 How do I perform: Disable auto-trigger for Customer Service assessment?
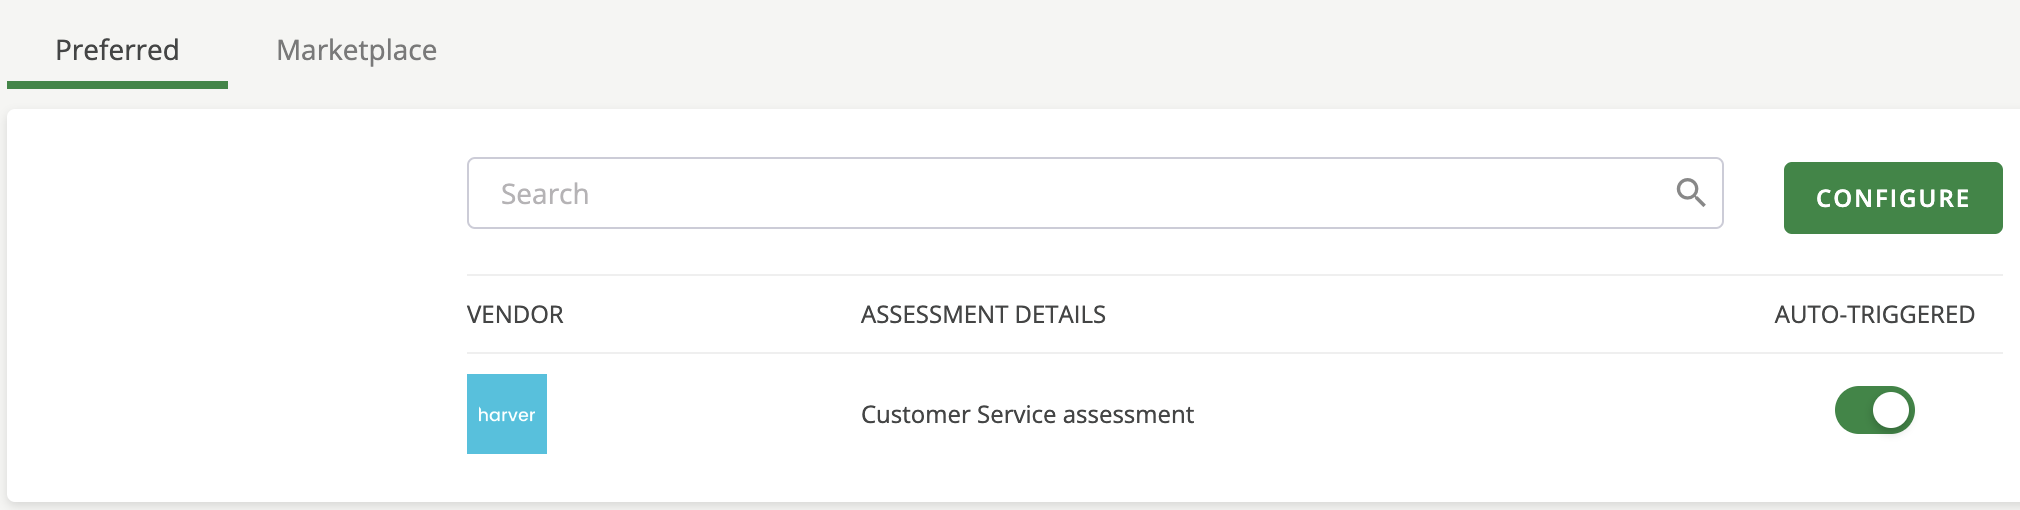[x=1874, y=410]
